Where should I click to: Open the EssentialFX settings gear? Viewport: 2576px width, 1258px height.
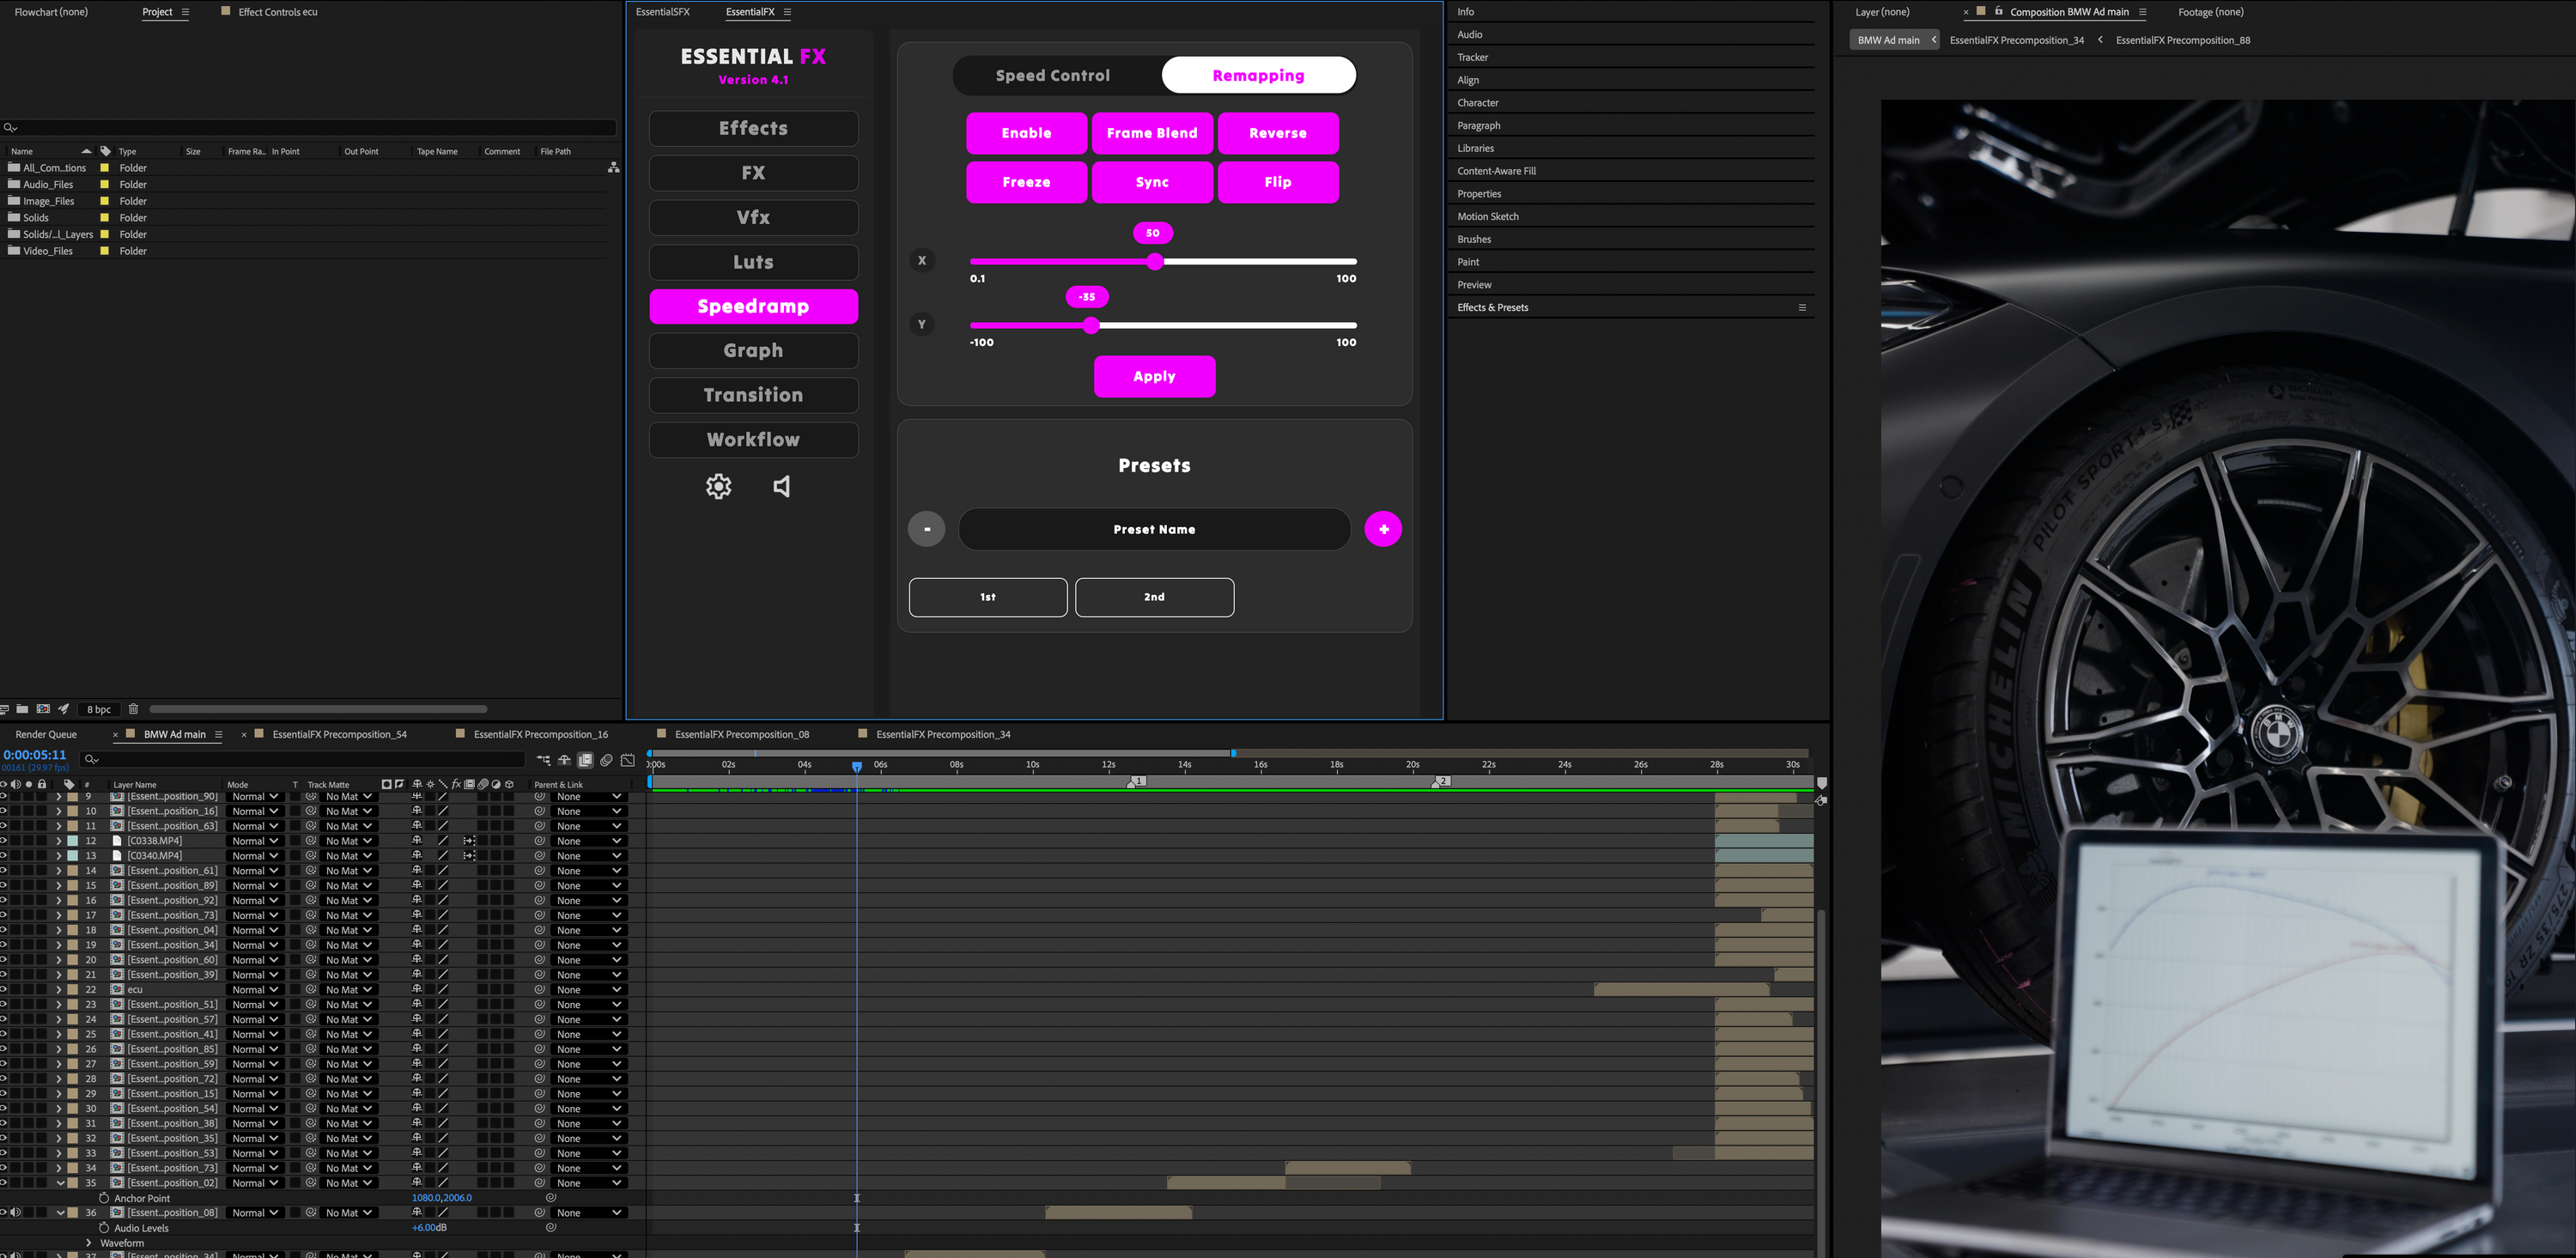coord(718,486)
